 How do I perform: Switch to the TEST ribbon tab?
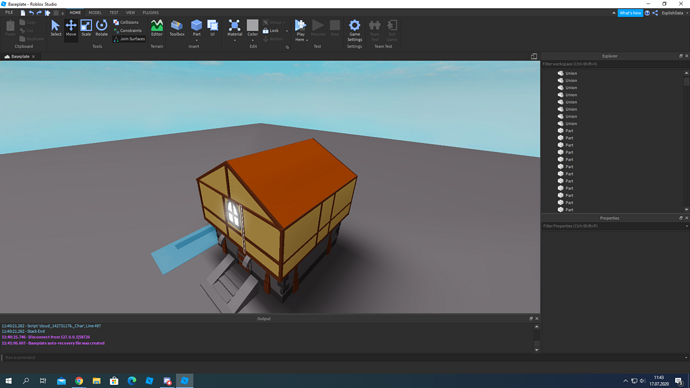tap(114, 13)
